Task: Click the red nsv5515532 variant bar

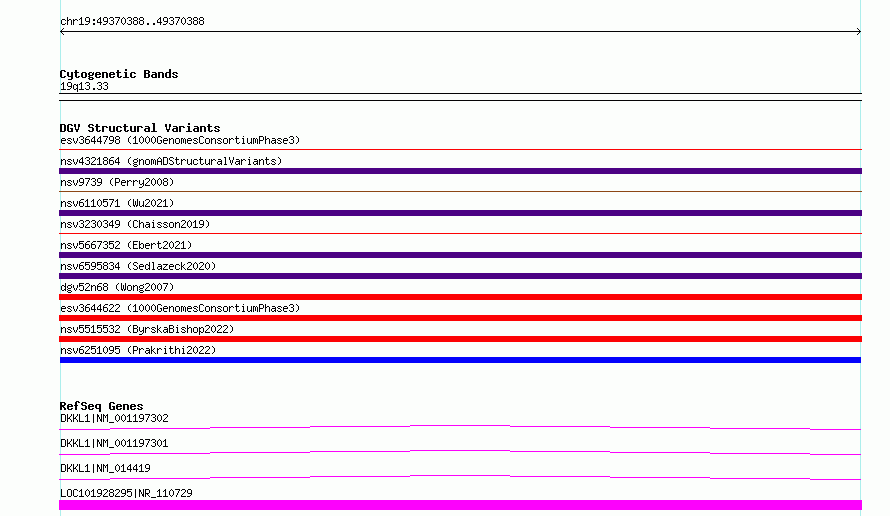Action: pyautogui.click(x=460, y=339)
